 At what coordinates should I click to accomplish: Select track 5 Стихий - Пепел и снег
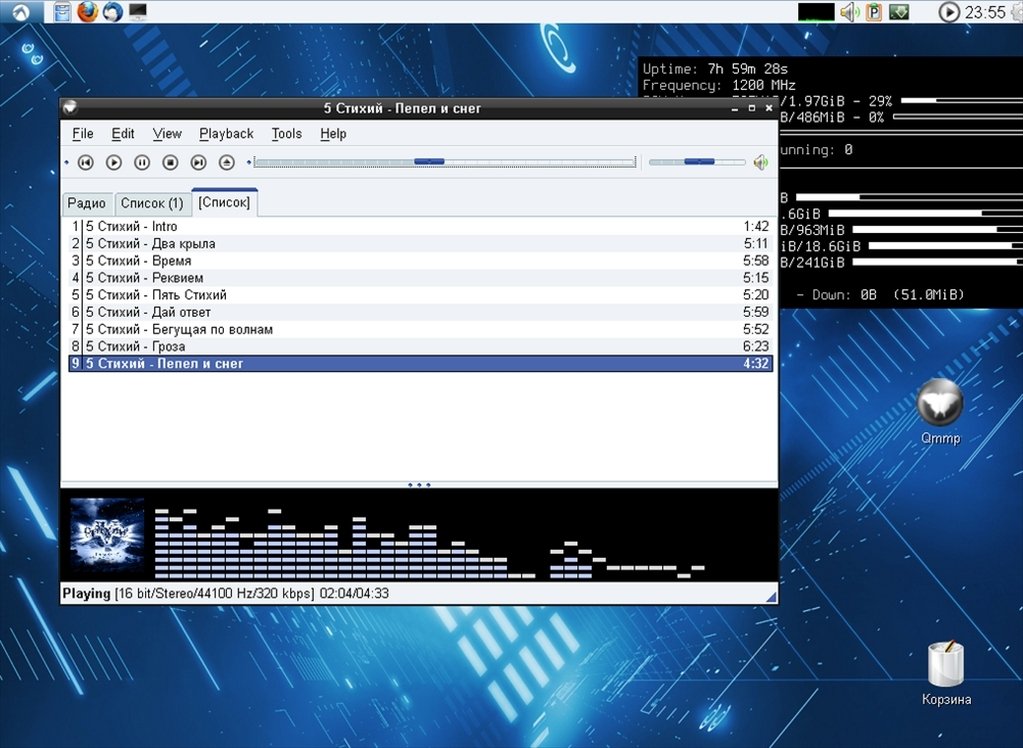pyautogui.click(x=421, y=364)
